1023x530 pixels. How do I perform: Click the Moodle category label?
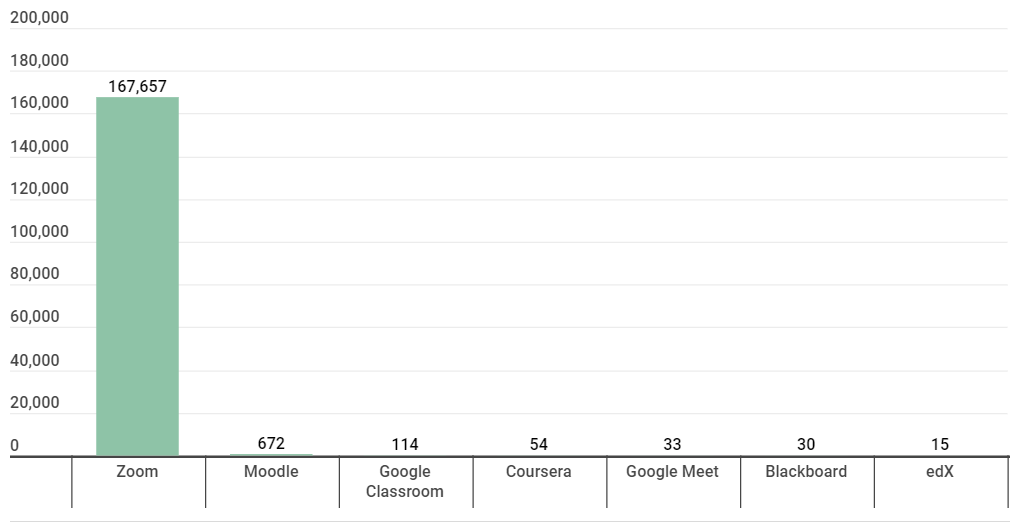click(x=271, y=471)
